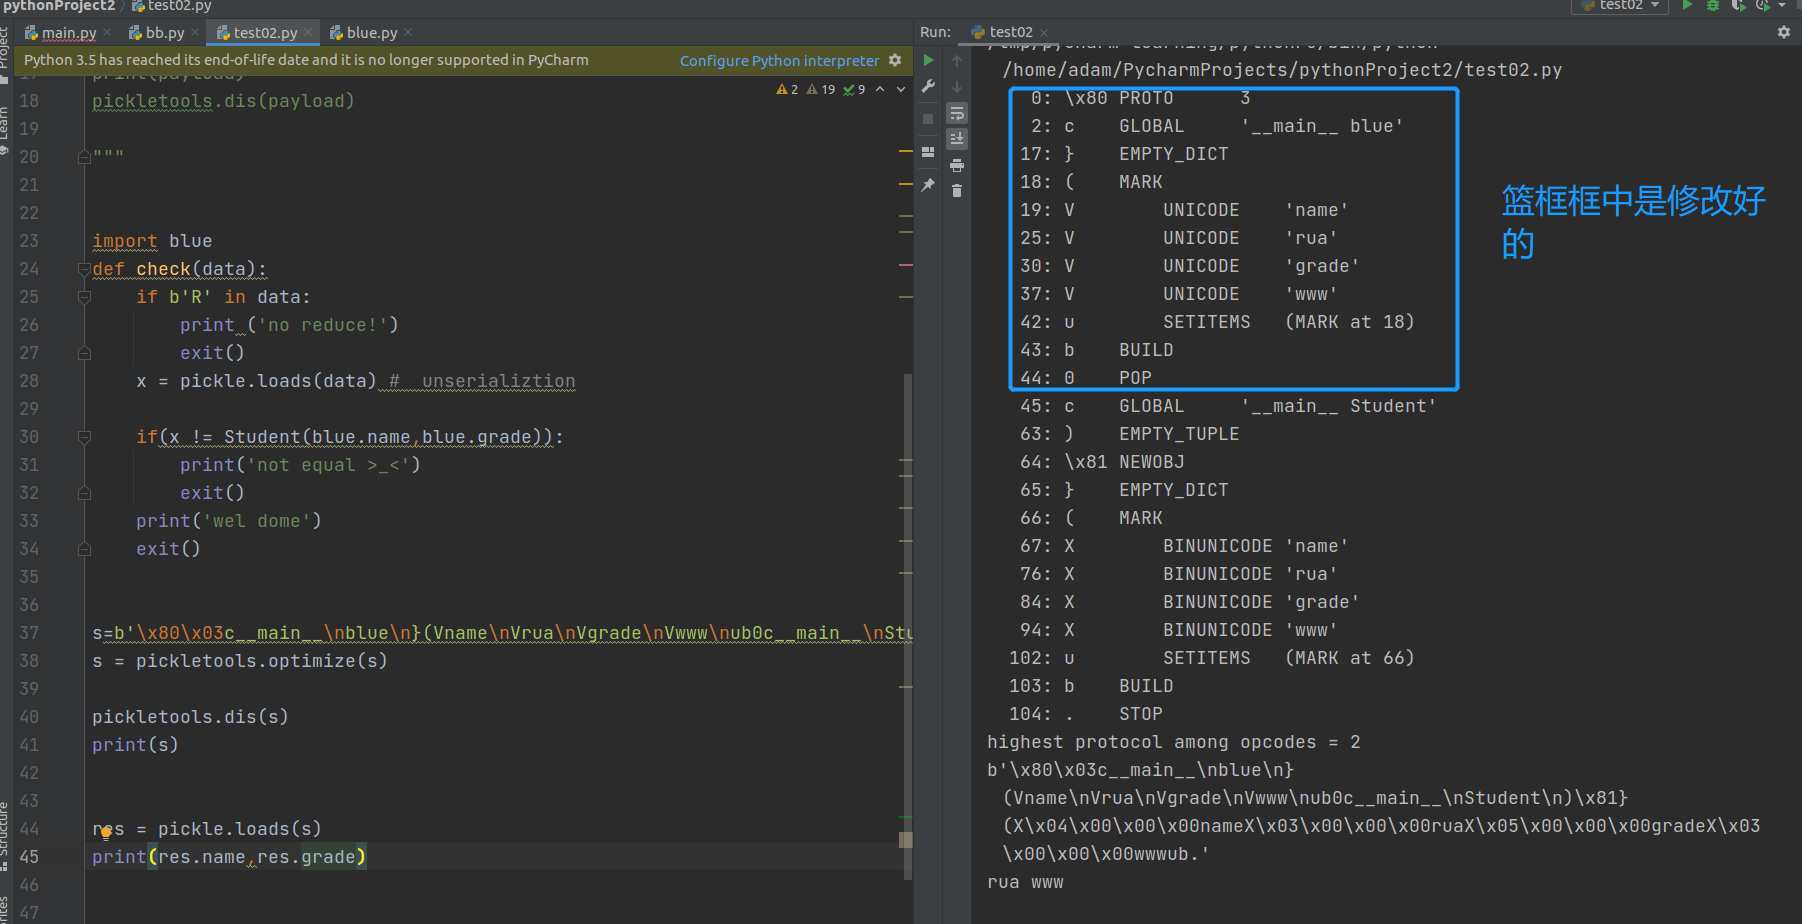Click test02.py in the breadcrumb
Screen dimensions: 1802x924
pos(172,6)
